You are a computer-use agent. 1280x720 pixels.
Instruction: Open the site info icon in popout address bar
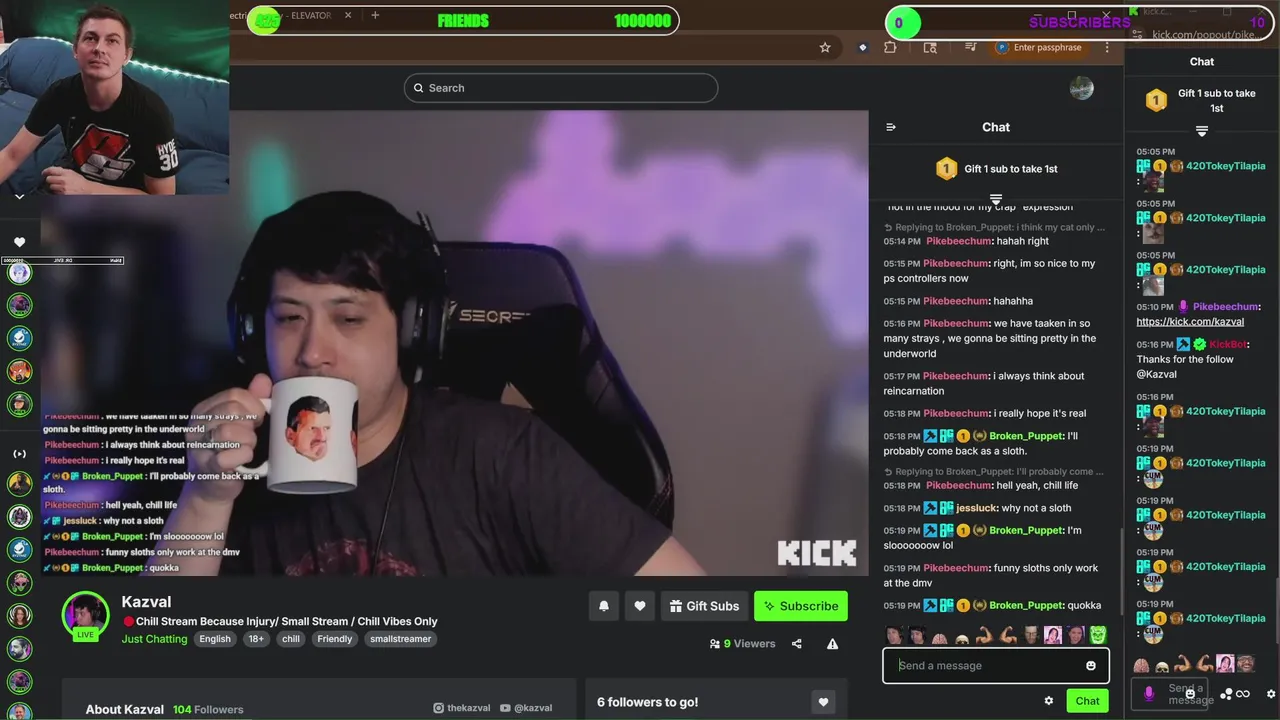[x=1138, y=35]
